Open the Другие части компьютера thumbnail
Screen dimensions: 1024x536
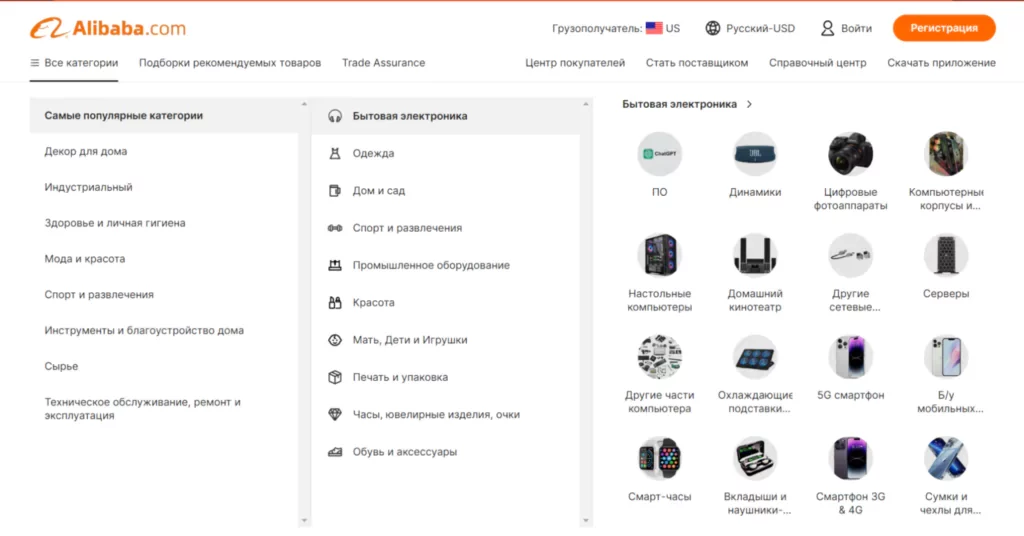click(x=660, y=356)
